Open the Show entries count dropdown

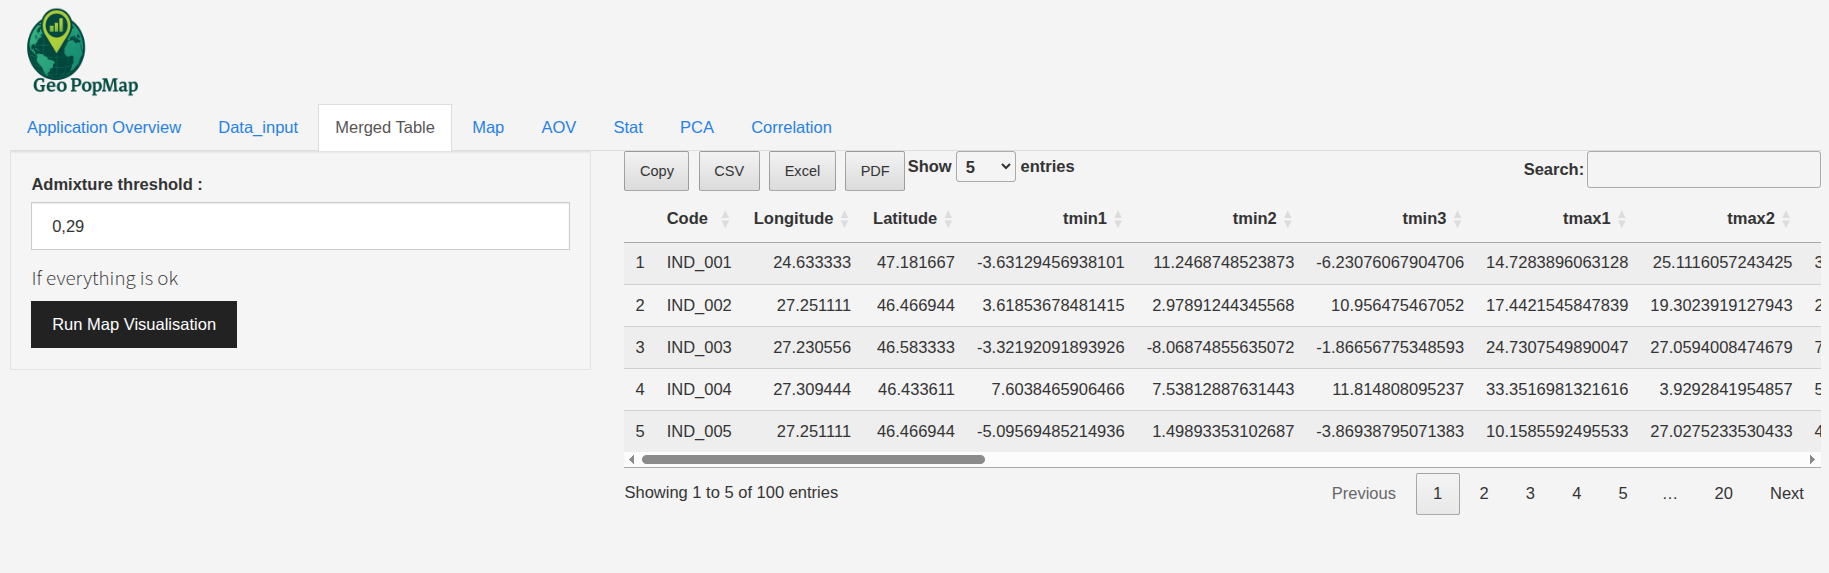click(986, 167)
